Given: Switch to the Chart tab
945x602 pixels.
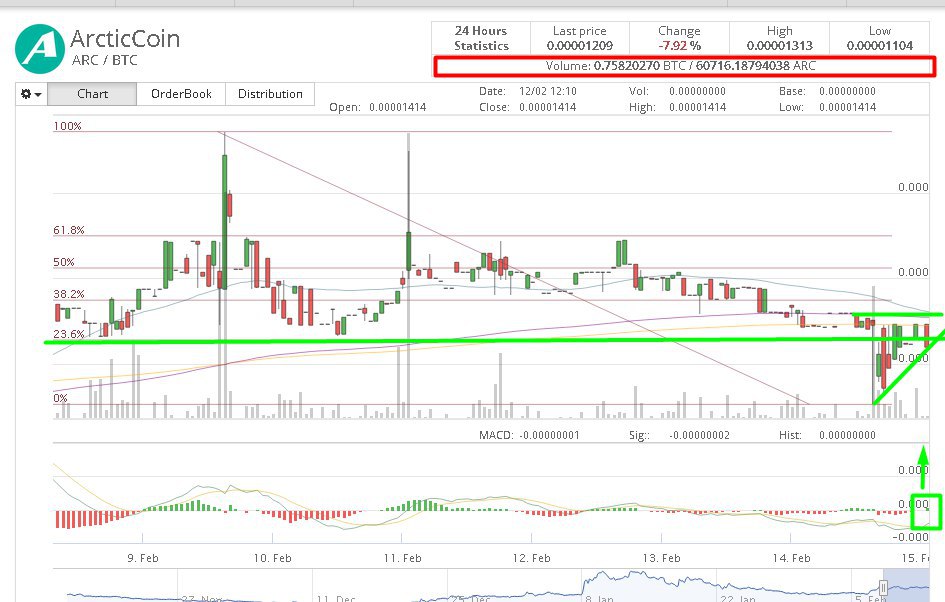Looking at the screenshot, I should pyautogui.click(x=92, y=94).
